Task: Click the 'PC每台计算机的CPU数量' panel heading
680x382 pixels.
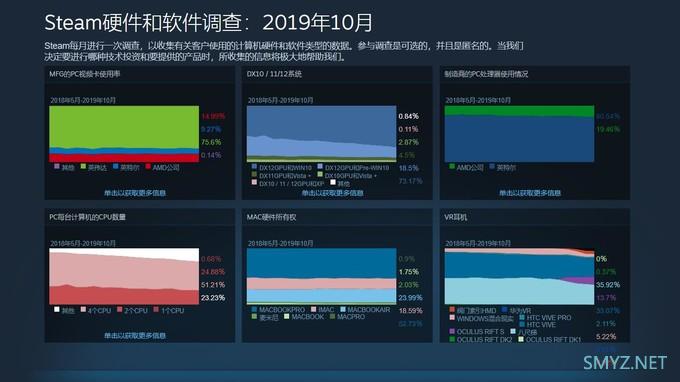Action: click(x=87, y=217)
